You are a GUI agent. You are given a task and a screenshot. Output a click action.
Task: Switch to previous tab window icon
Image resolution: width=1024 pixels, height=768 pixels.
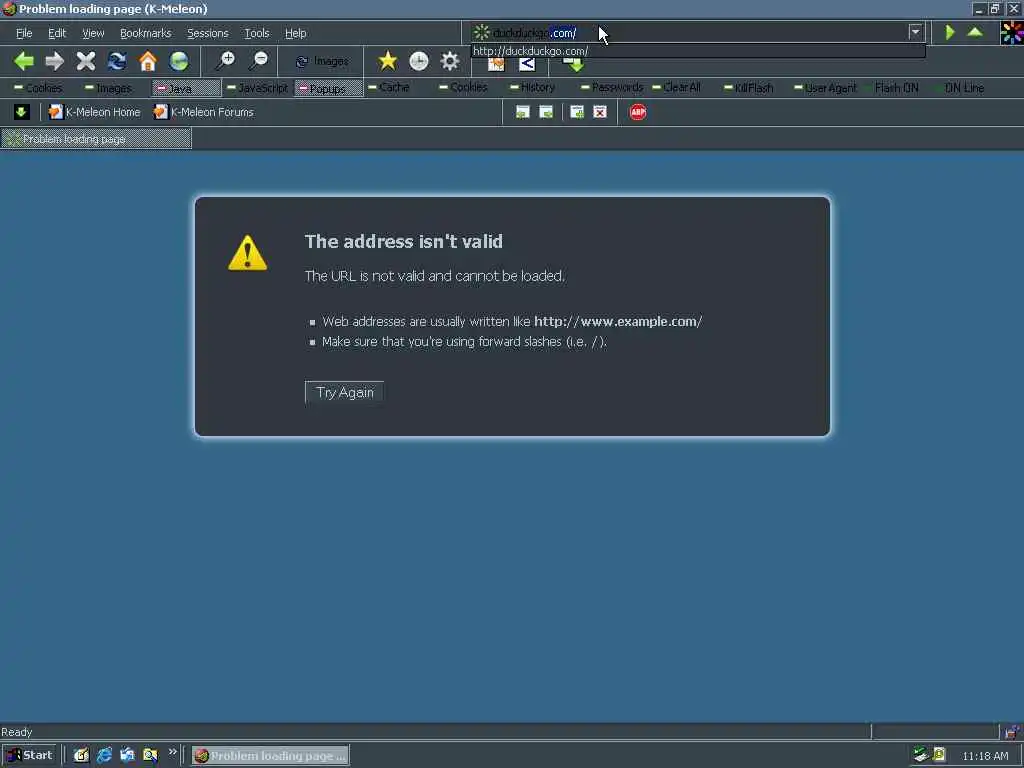pyautogui.click(x=522, y=112)
